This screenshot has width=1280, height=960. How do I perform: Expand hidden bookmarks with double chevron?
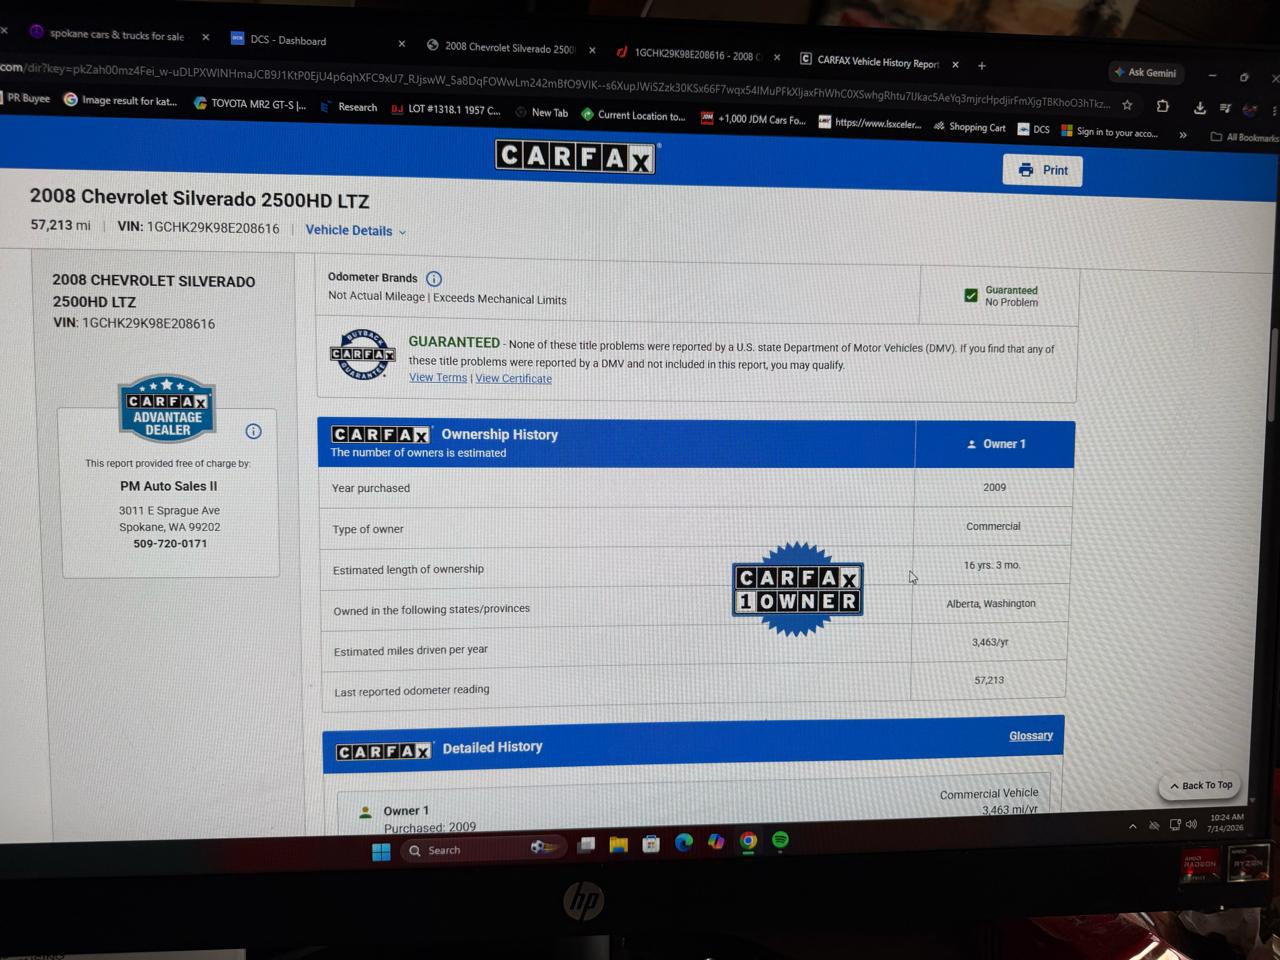coord(1183,134)
